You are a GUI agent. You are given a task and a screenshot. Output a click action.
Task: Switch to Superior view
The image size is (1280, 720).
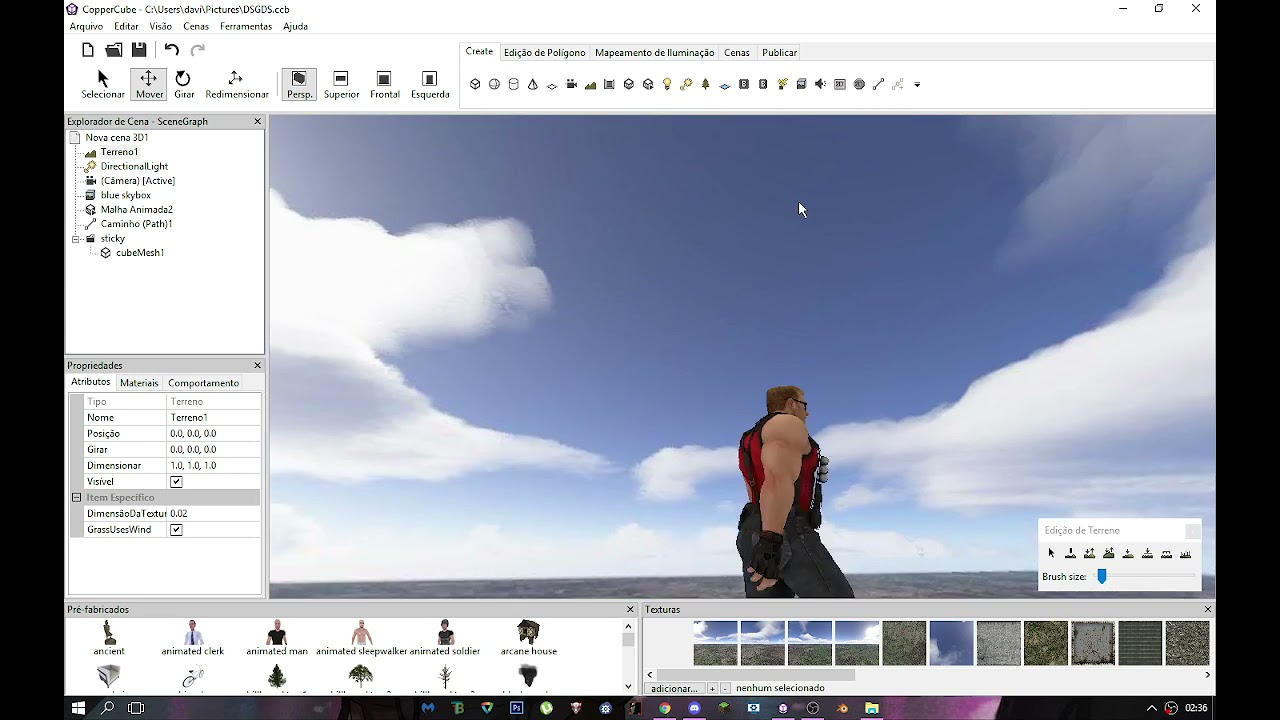[x=341, y=84]
